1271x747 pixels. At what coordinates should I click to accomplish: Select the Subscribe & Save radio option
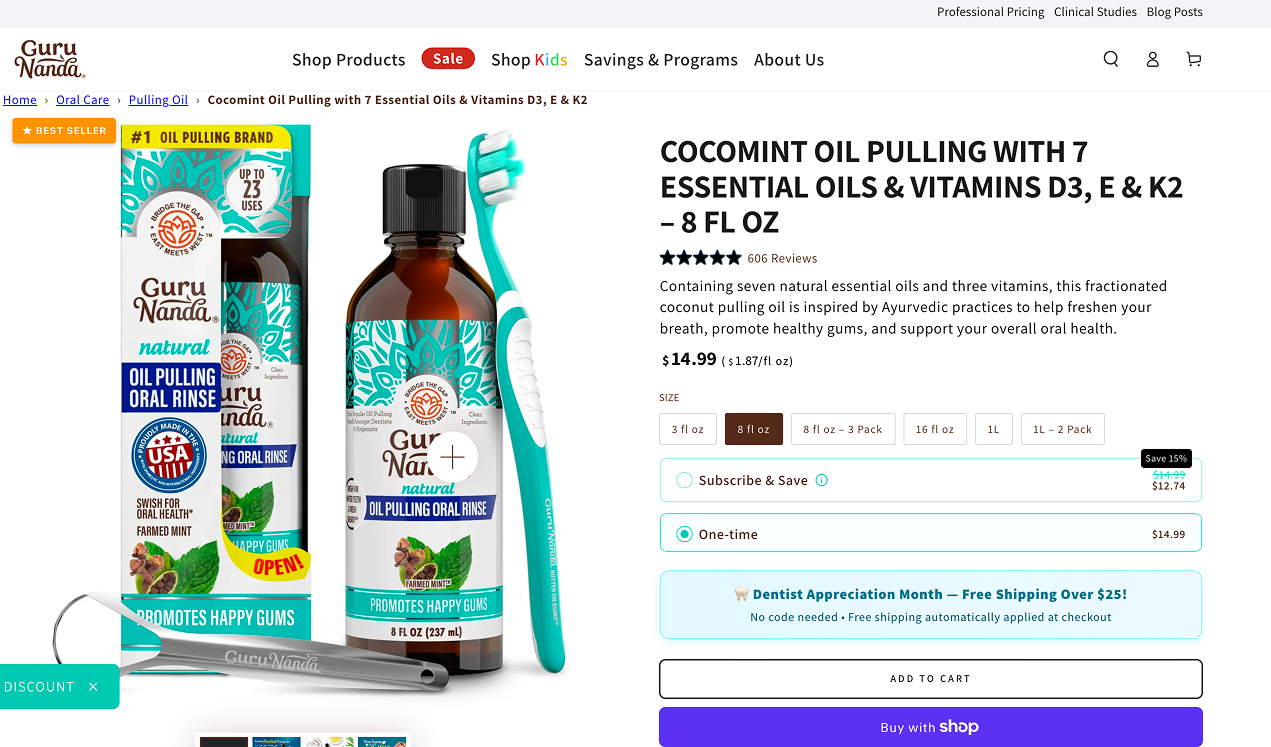point(684,480)
